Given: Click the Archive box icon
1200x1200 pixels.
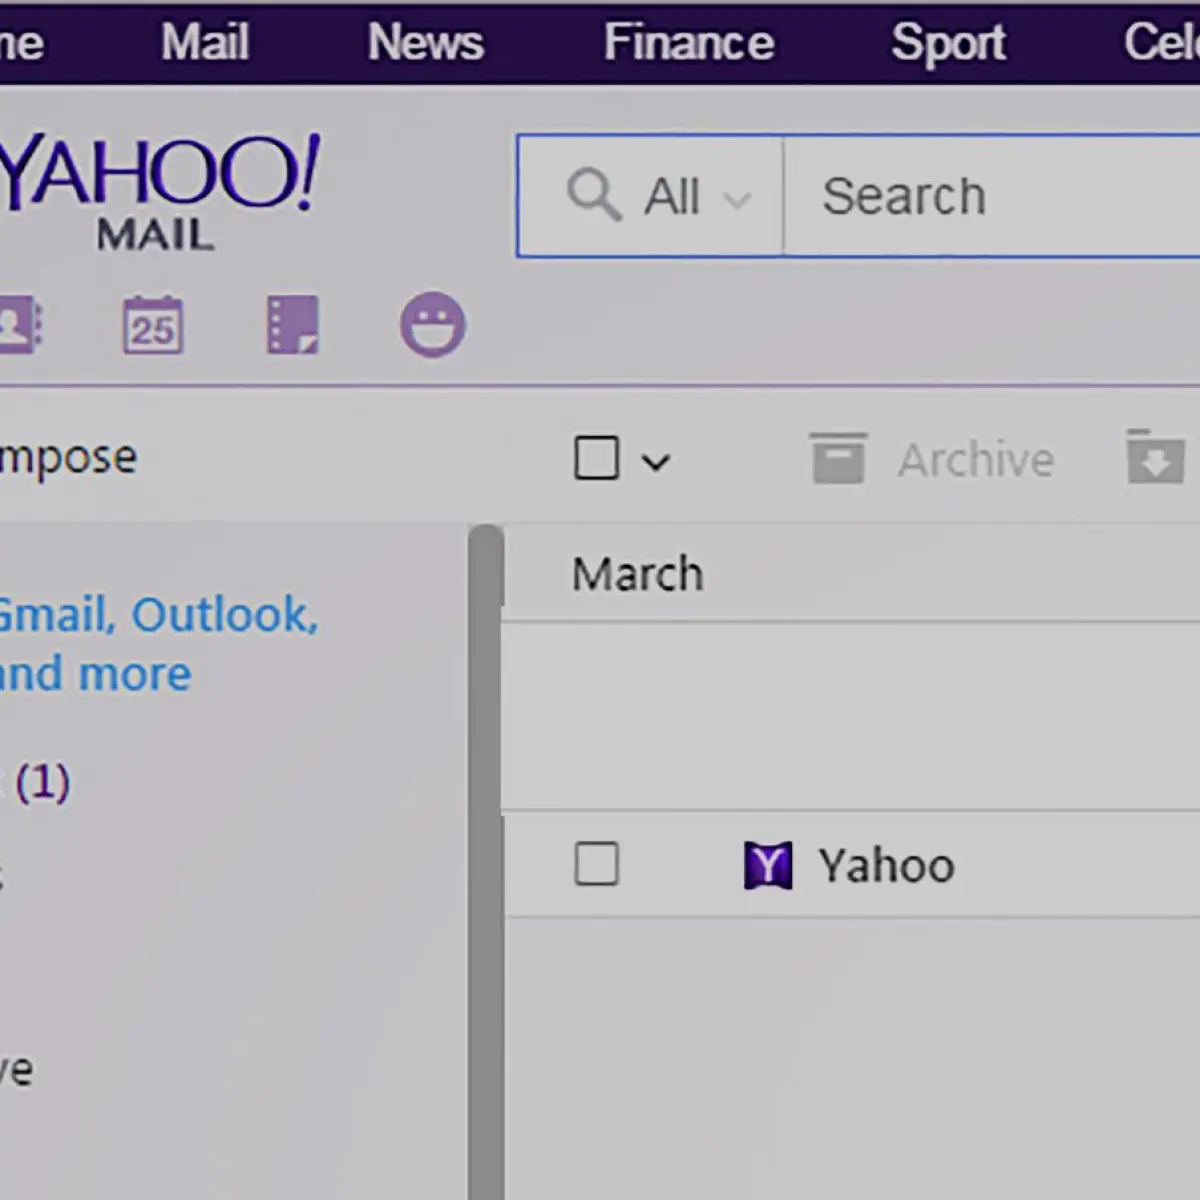Looking at the screenshot, I should click(x=838, y=458).
